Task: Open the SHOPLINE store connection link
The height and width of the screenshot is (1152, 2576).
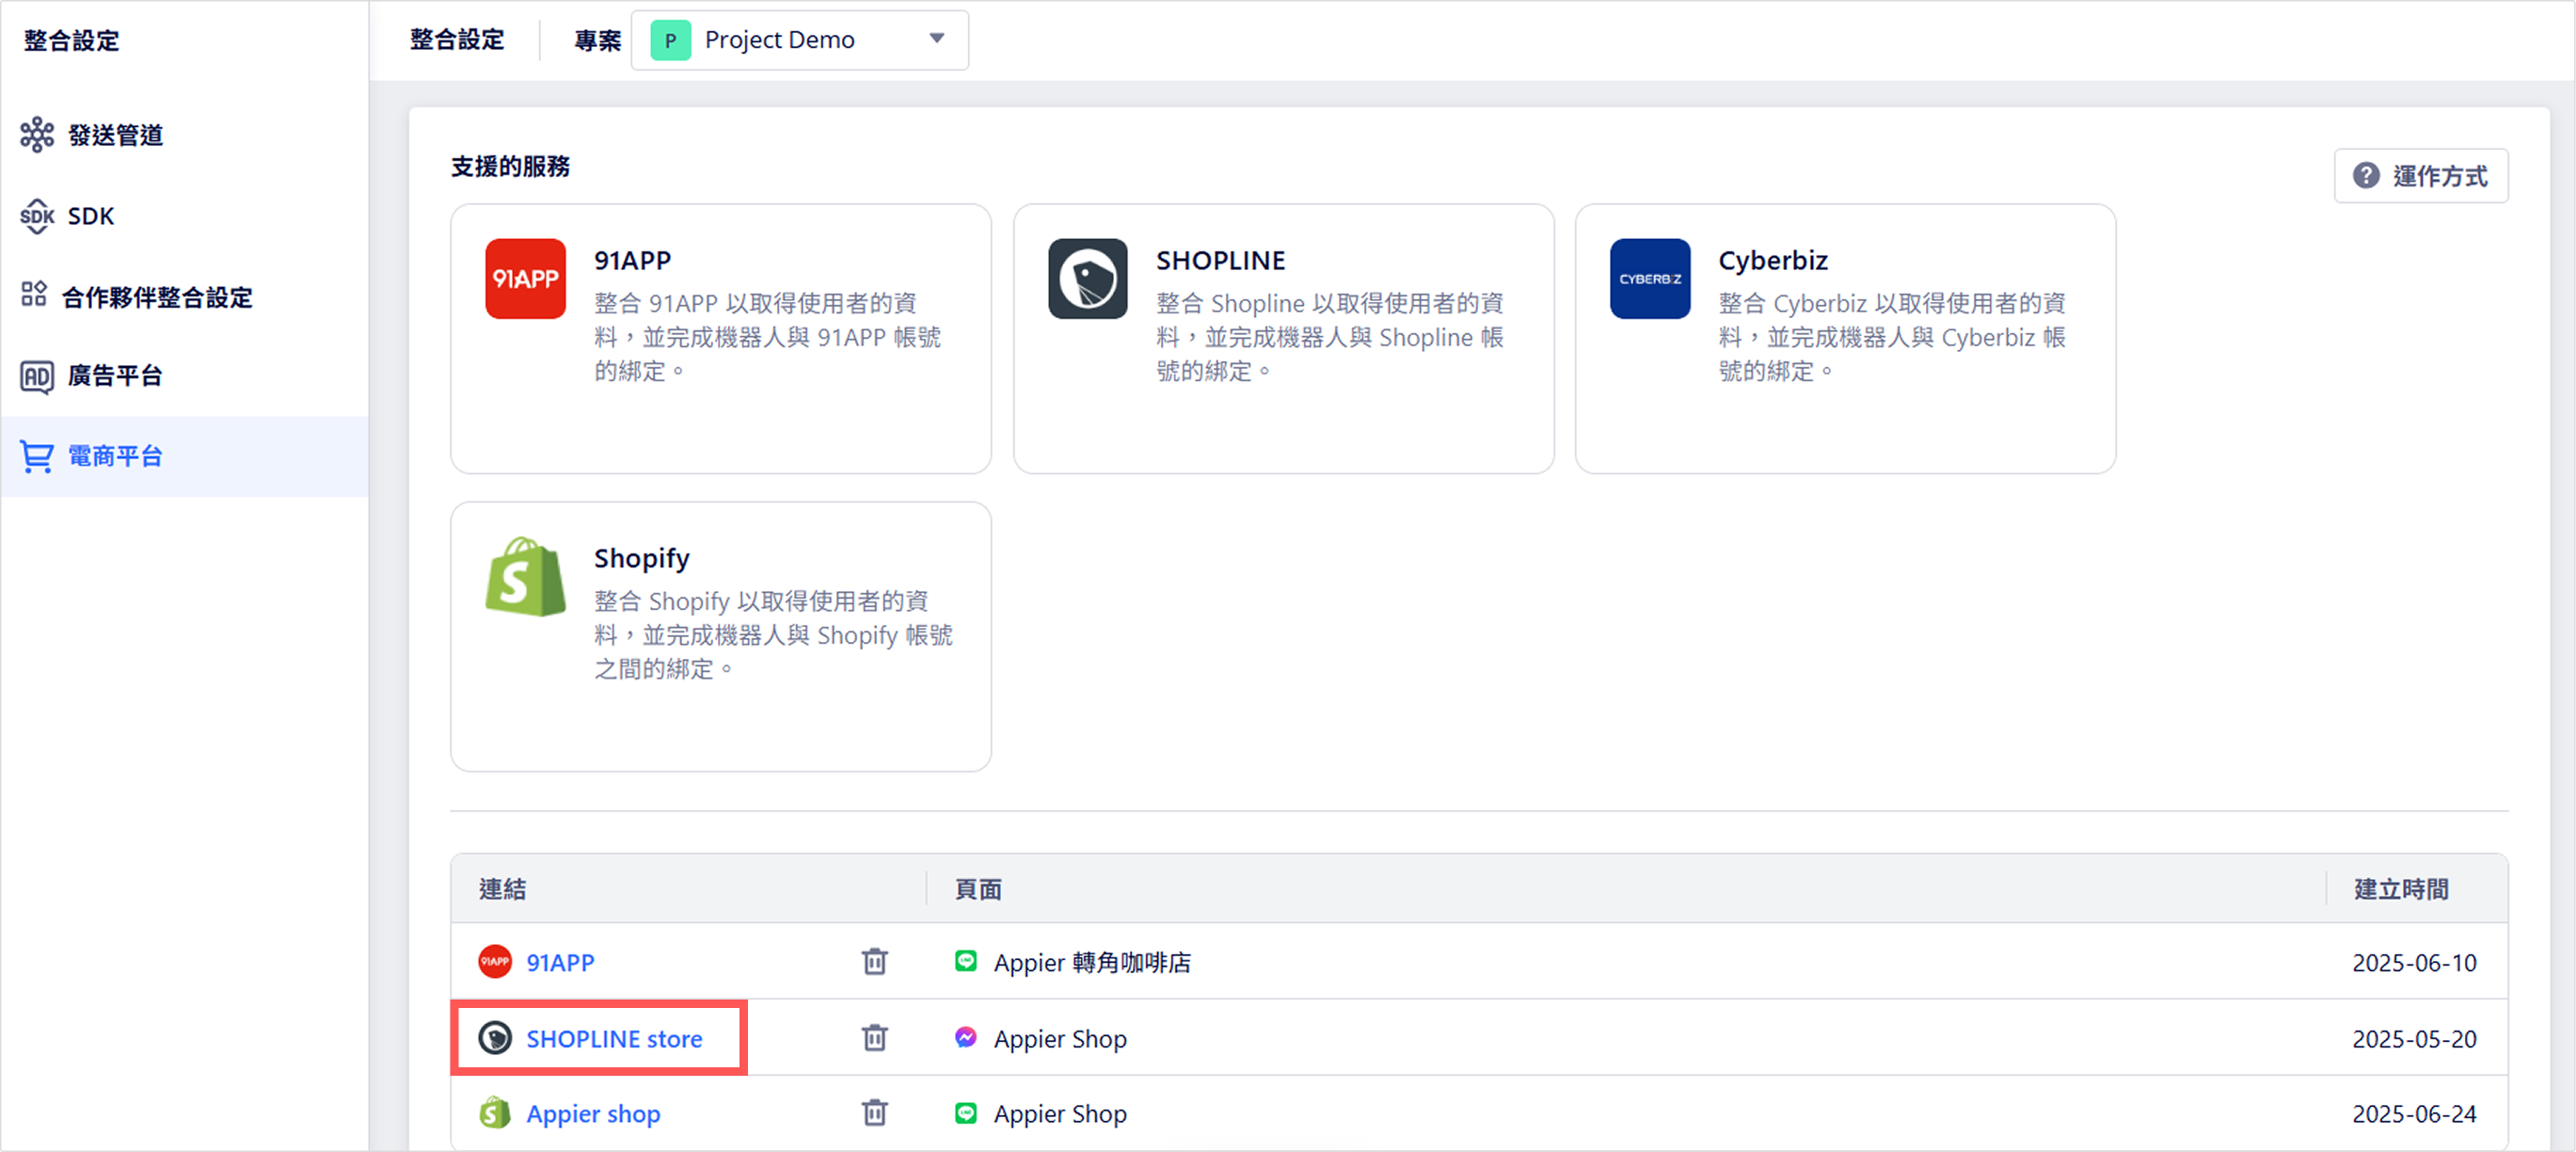Action: coord(614,1039)
